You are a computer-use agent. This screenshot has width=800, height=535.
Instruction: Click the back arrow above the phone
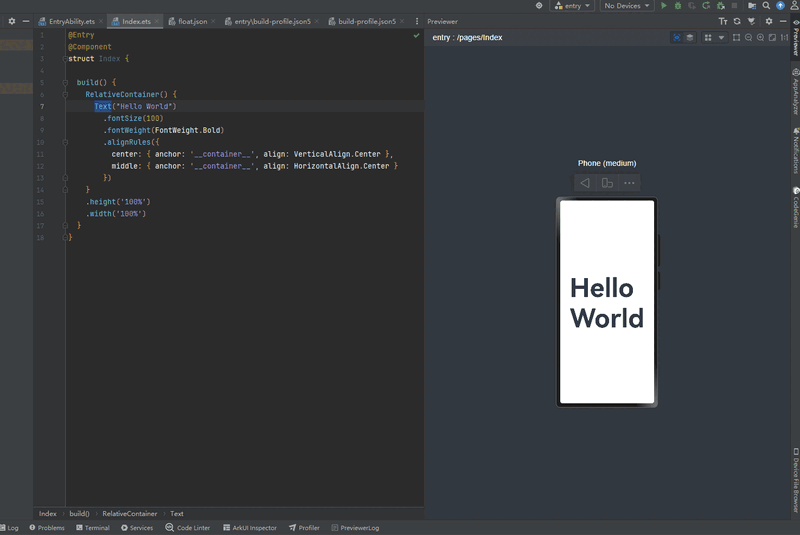click(x=585, y=183)
